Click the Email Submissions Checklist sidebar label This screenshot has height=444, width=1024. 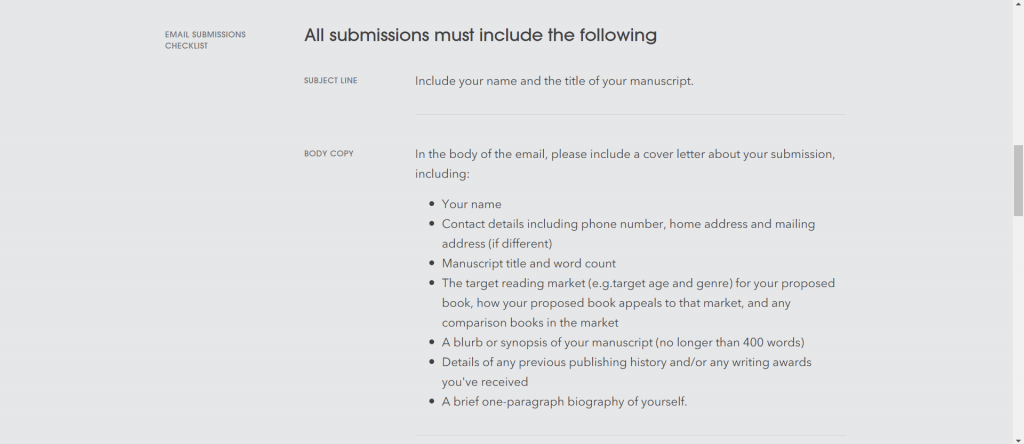[x=205, y=40]
